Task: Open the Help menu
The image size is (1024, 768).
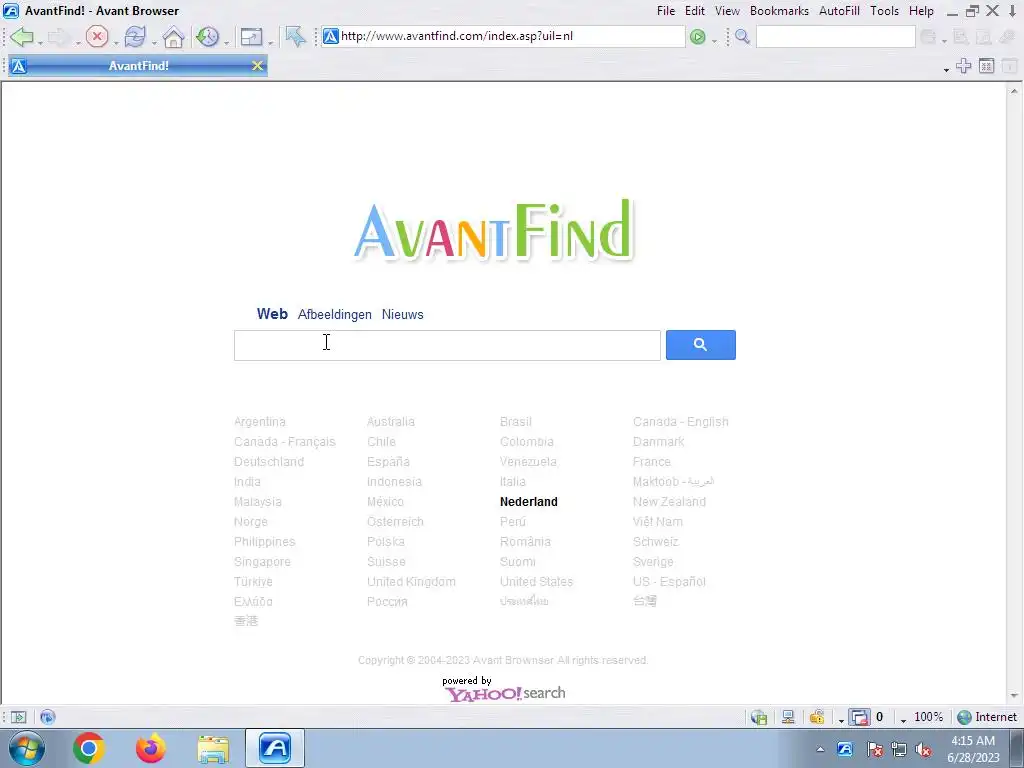Action: 921,11
